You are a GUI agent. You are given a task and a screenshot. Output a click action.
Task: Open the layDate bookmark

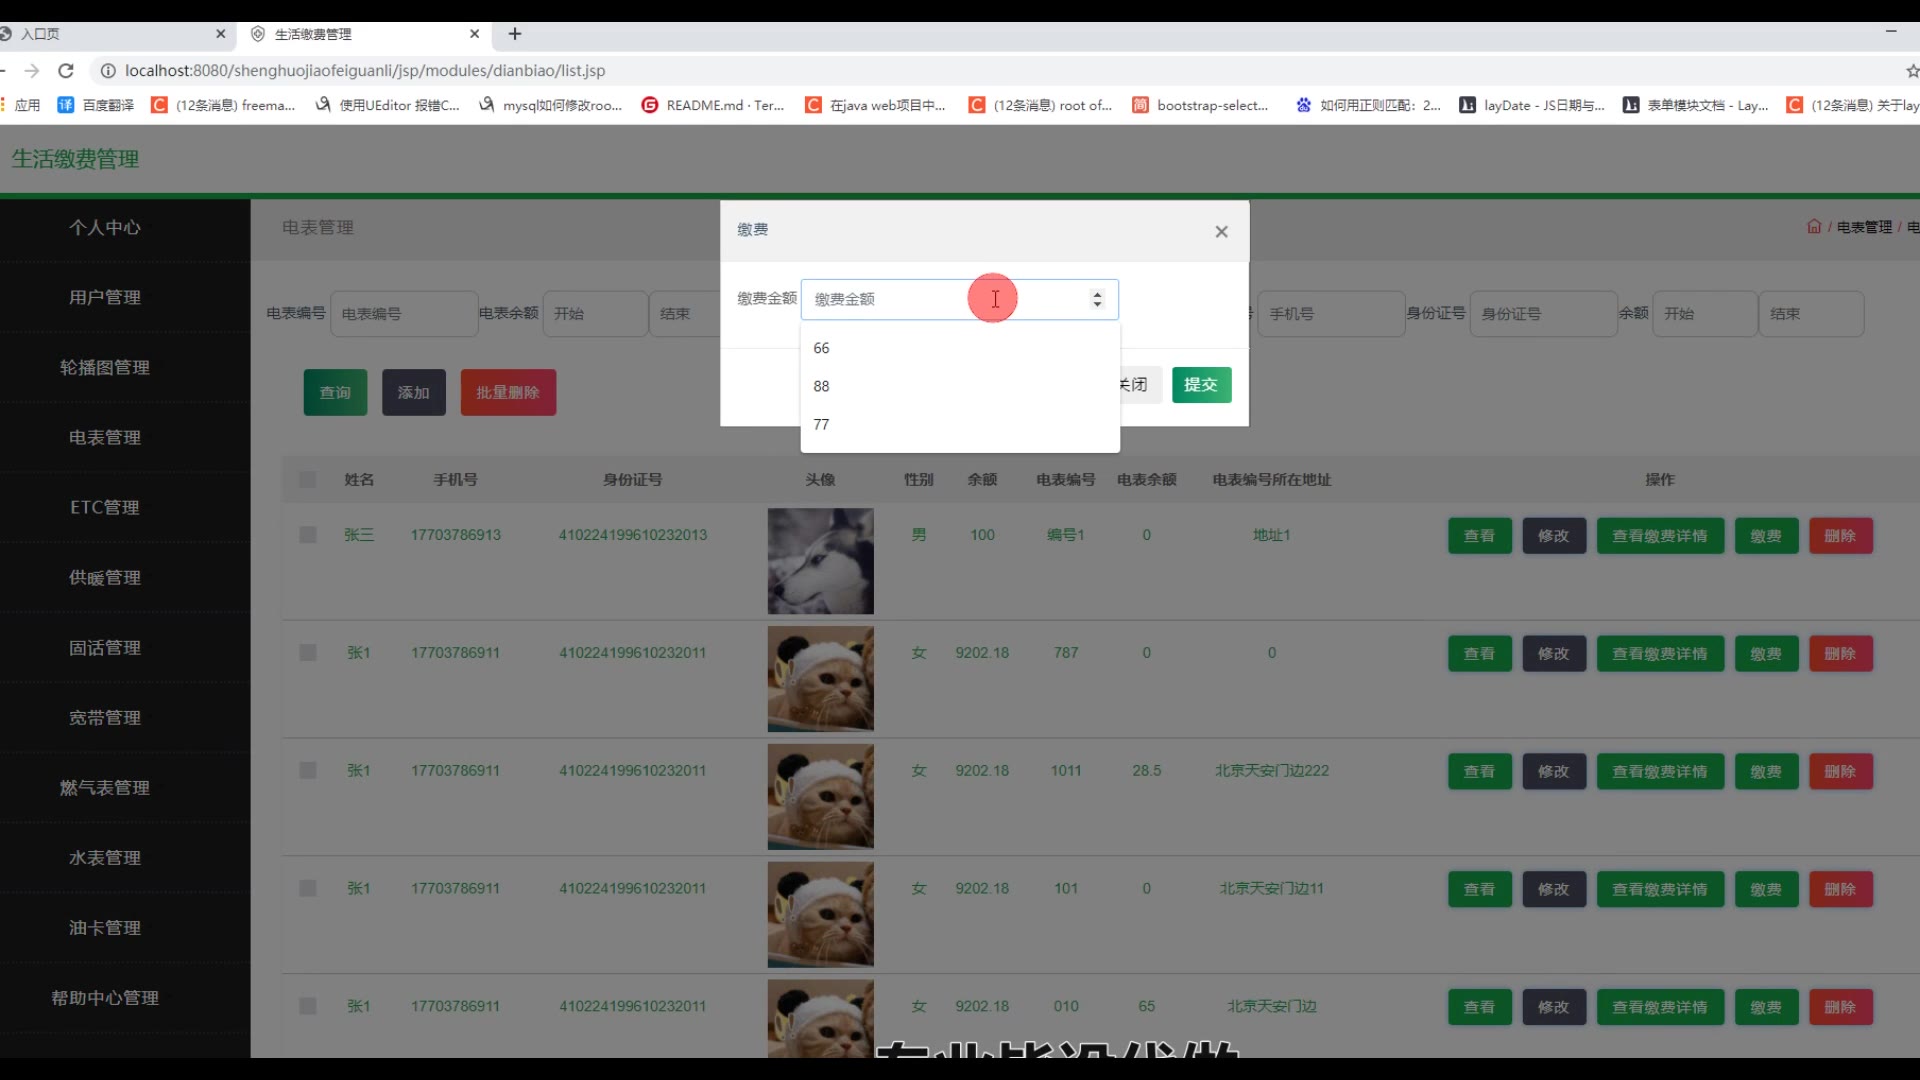point(1532,105)
